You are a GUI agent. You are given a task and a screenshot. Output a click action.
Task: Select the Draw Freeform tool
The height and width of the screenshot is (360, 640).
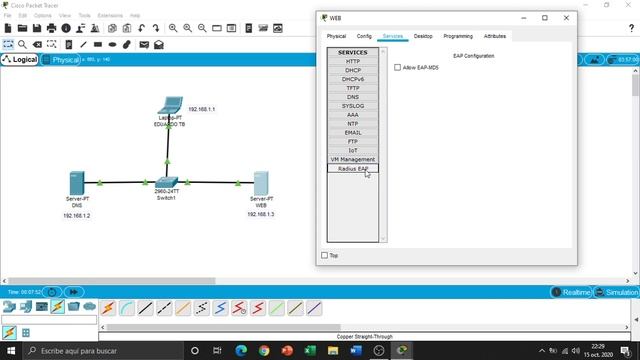coord(127,44)
